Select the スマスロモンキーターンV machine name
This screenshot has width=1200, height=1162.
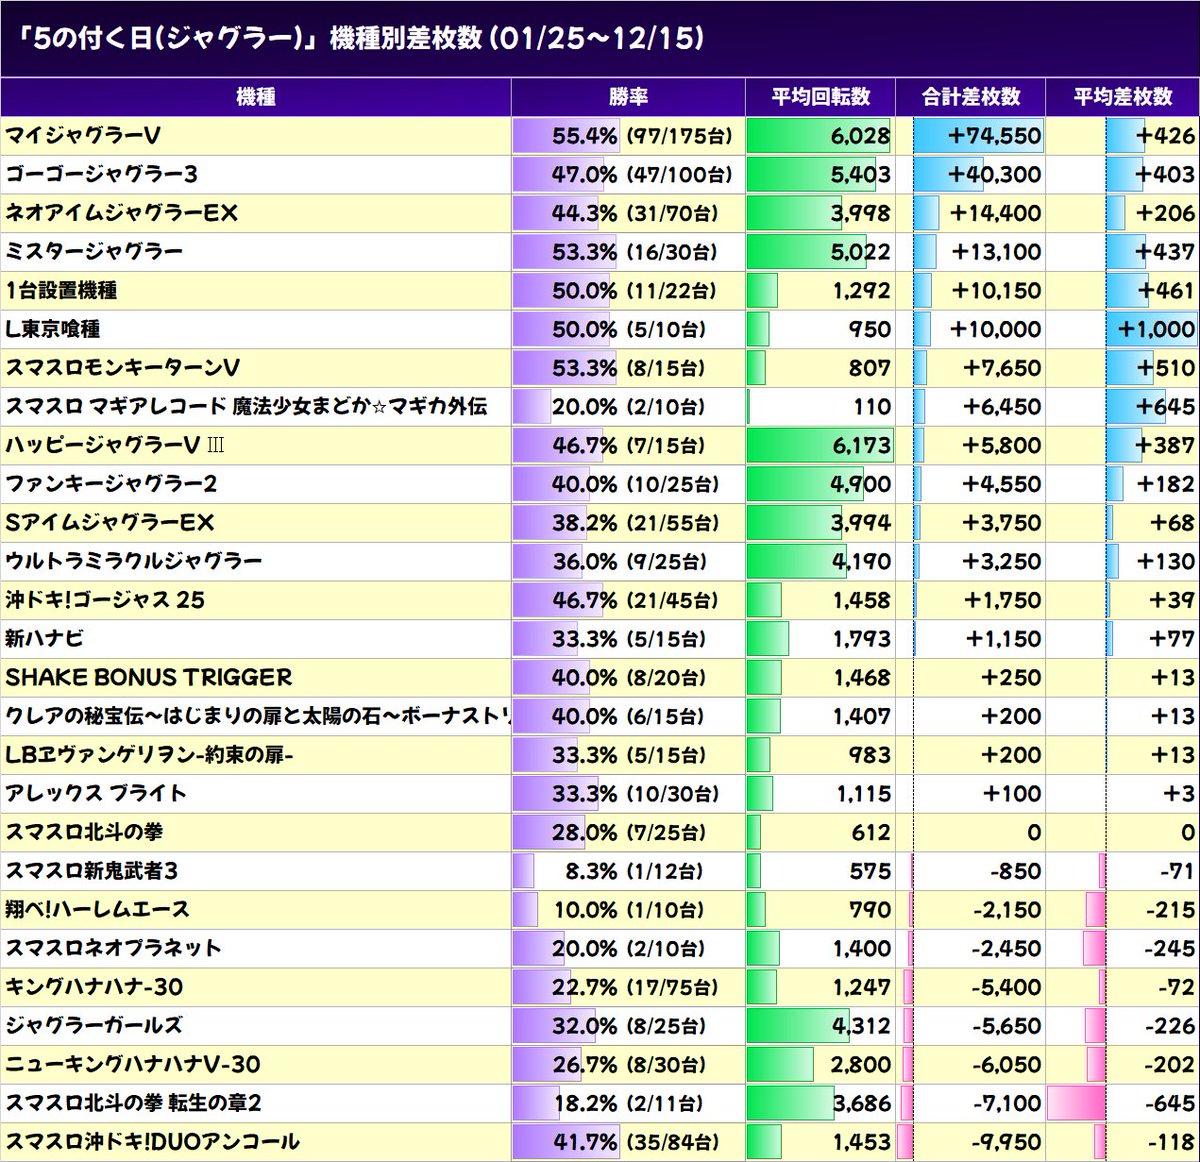pos(122,367)
